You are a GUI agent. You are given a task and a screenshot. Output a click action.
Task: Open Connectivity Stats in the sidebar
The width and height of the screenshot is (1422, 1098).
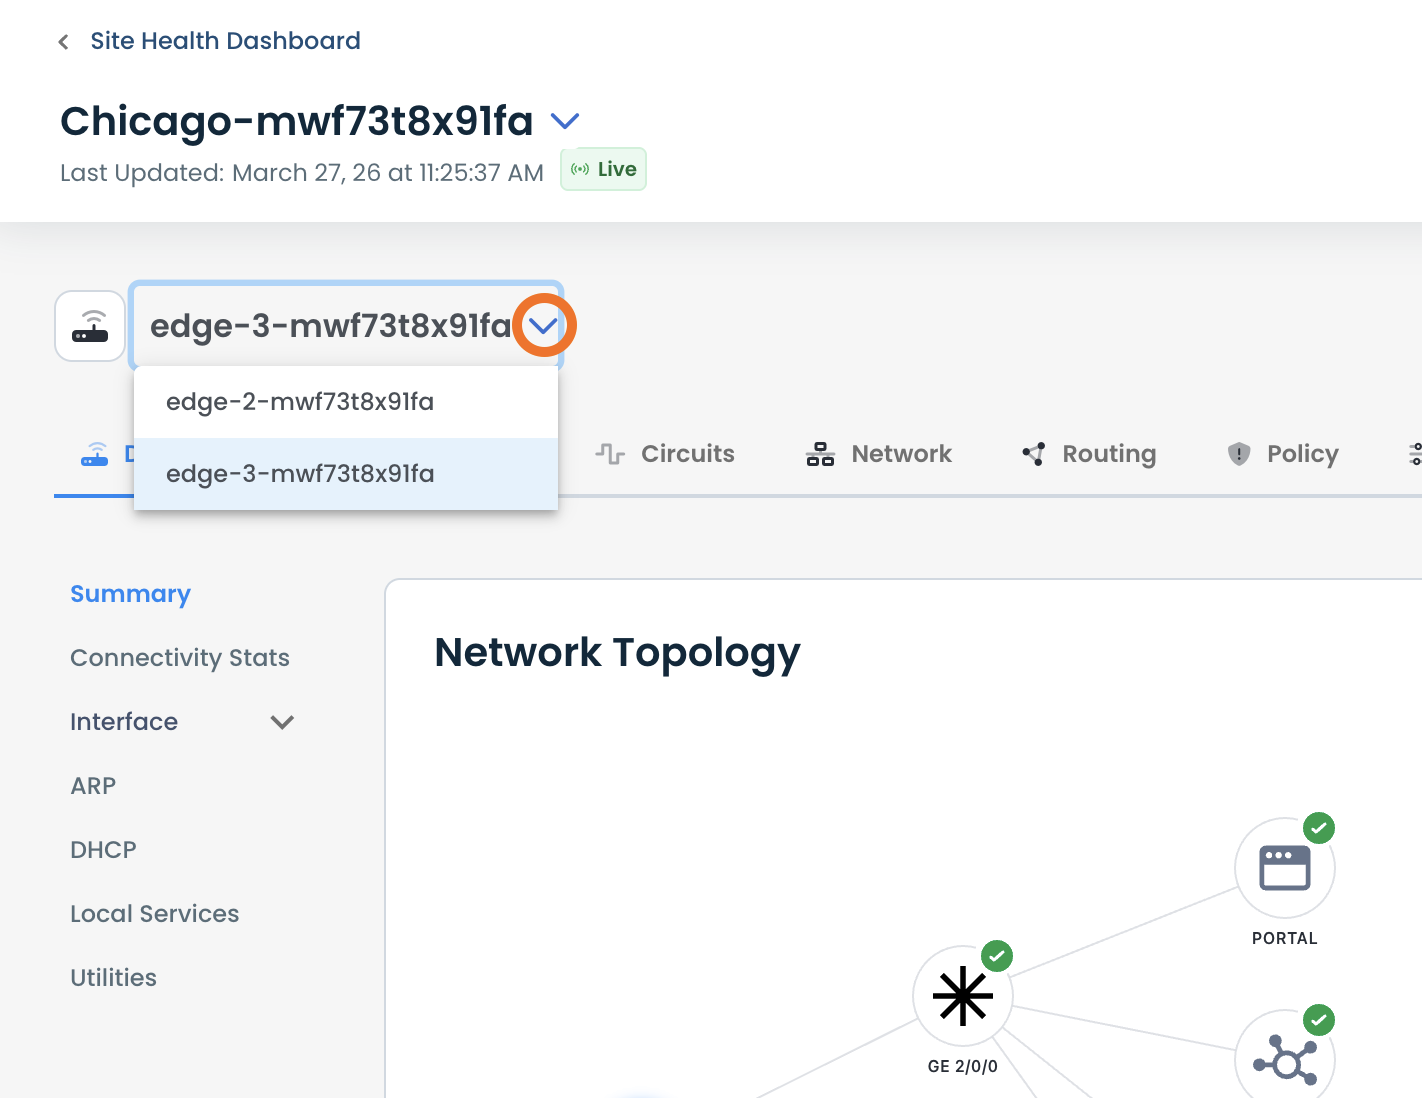[180, 658]
